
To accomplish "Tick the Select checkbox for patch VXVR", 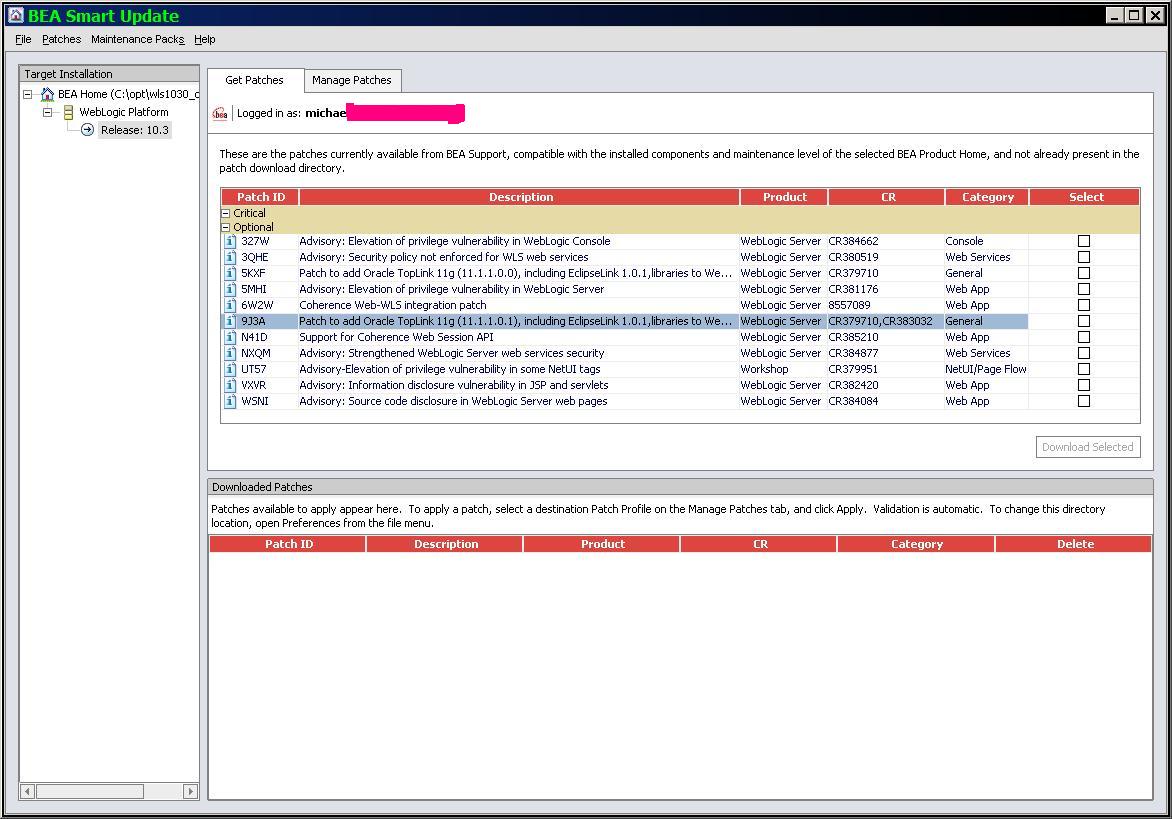I will 1084,386.
